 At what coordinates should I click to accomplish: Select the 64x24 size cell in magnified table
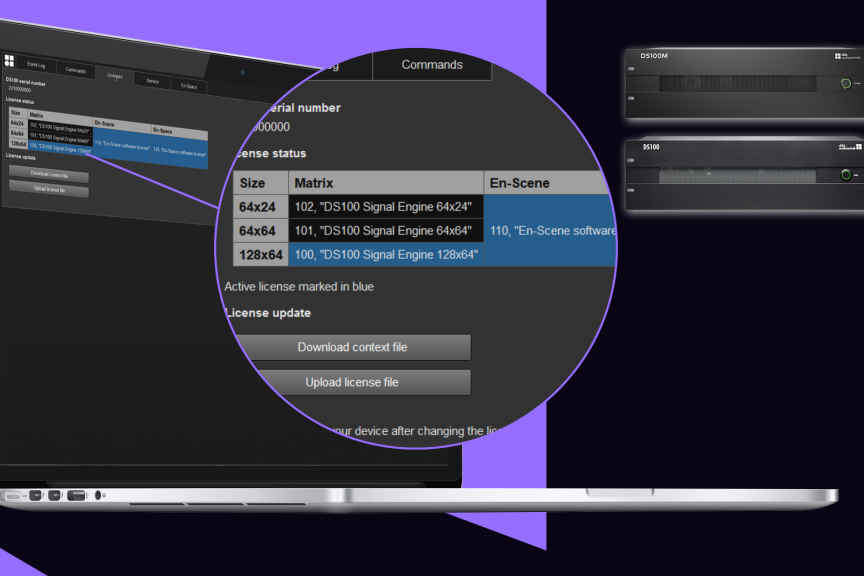[261, 207]
